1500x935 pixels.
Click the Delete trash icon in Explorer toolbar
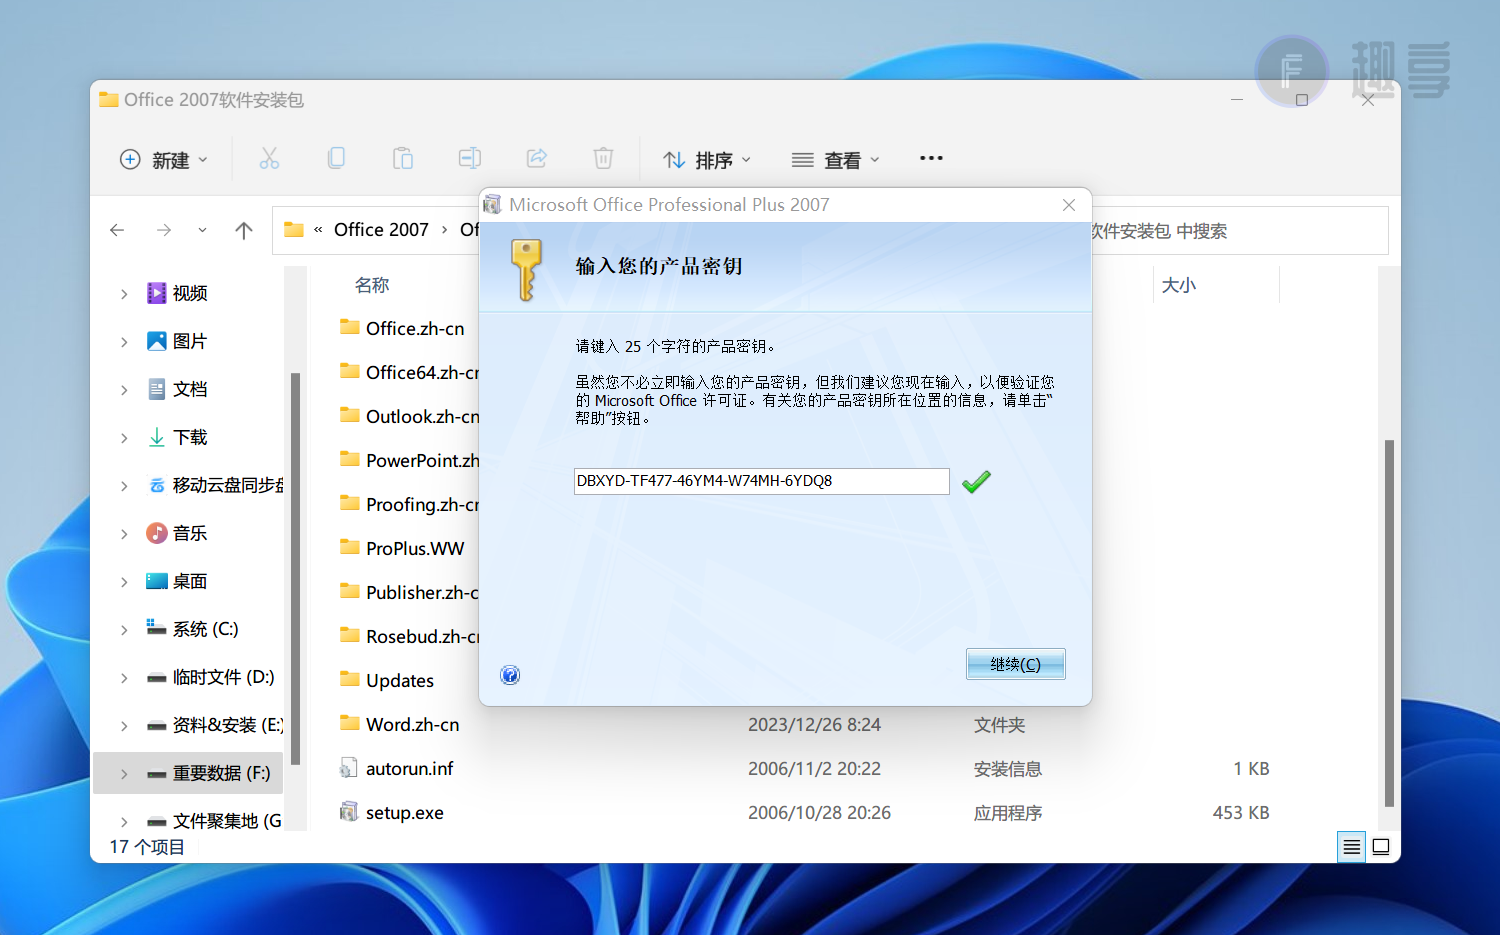(x=603, y=158)
